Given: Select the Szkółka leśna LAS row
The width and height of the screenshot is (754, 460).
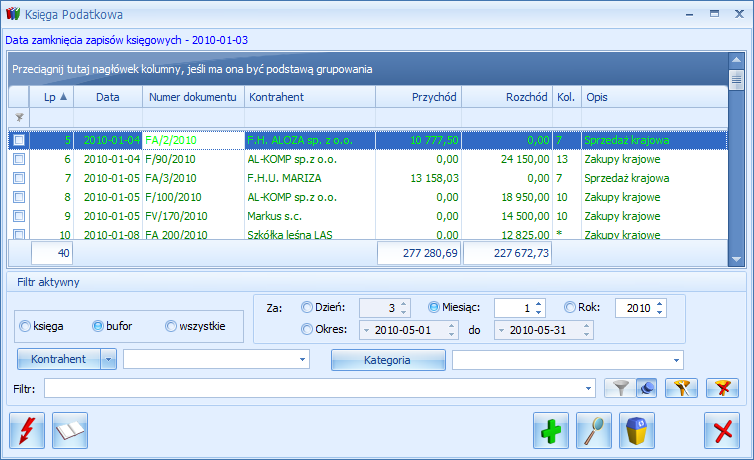Looking at the screenshot, I should point(368,234).
